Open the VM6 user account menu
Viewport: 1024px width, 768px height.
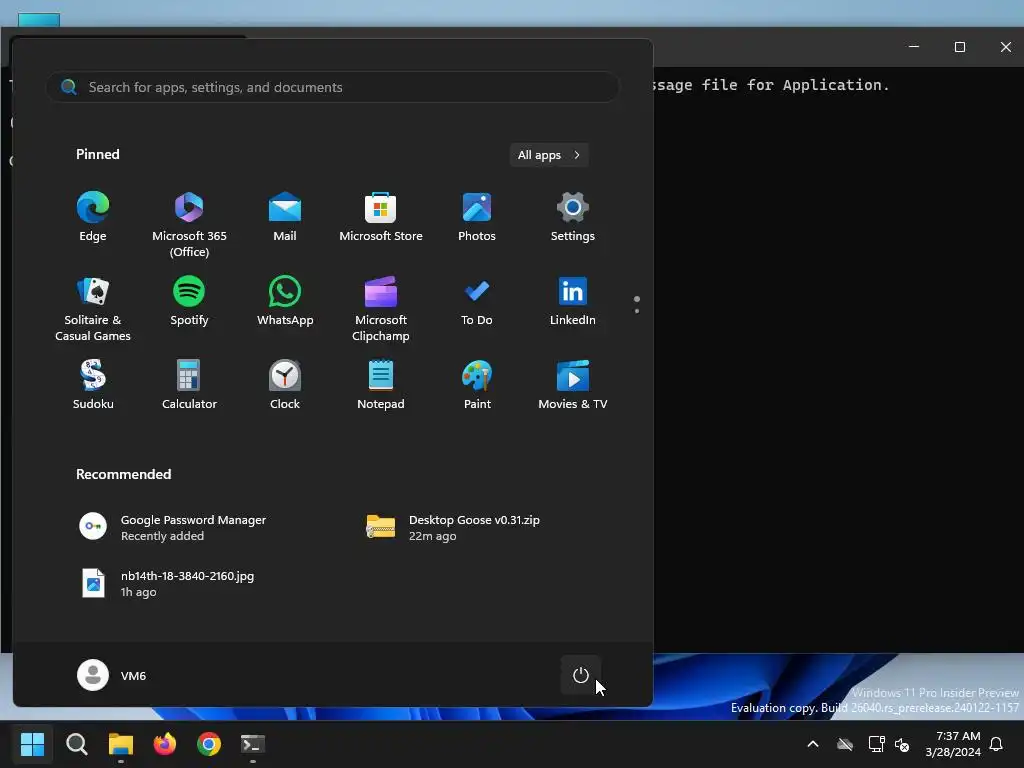tap(112, 675)
